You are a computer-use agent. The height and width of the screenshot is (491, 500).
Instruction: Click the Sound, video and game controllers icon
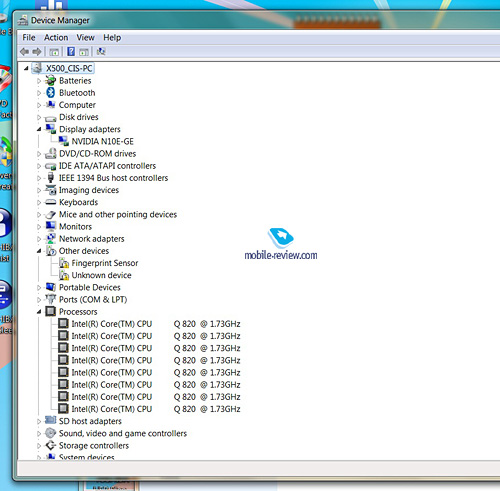[x=51, y=433]
